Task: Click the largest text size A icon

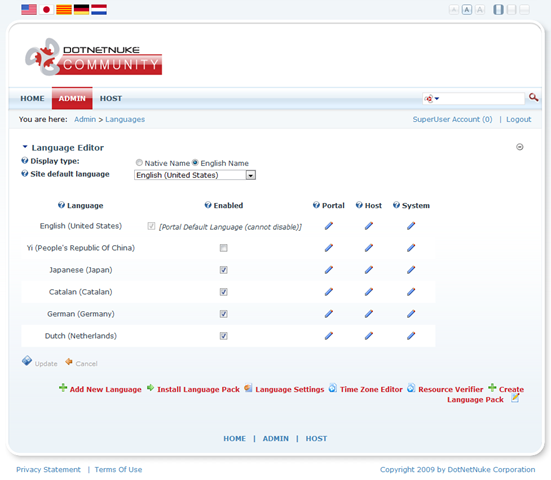Action: 480,9
